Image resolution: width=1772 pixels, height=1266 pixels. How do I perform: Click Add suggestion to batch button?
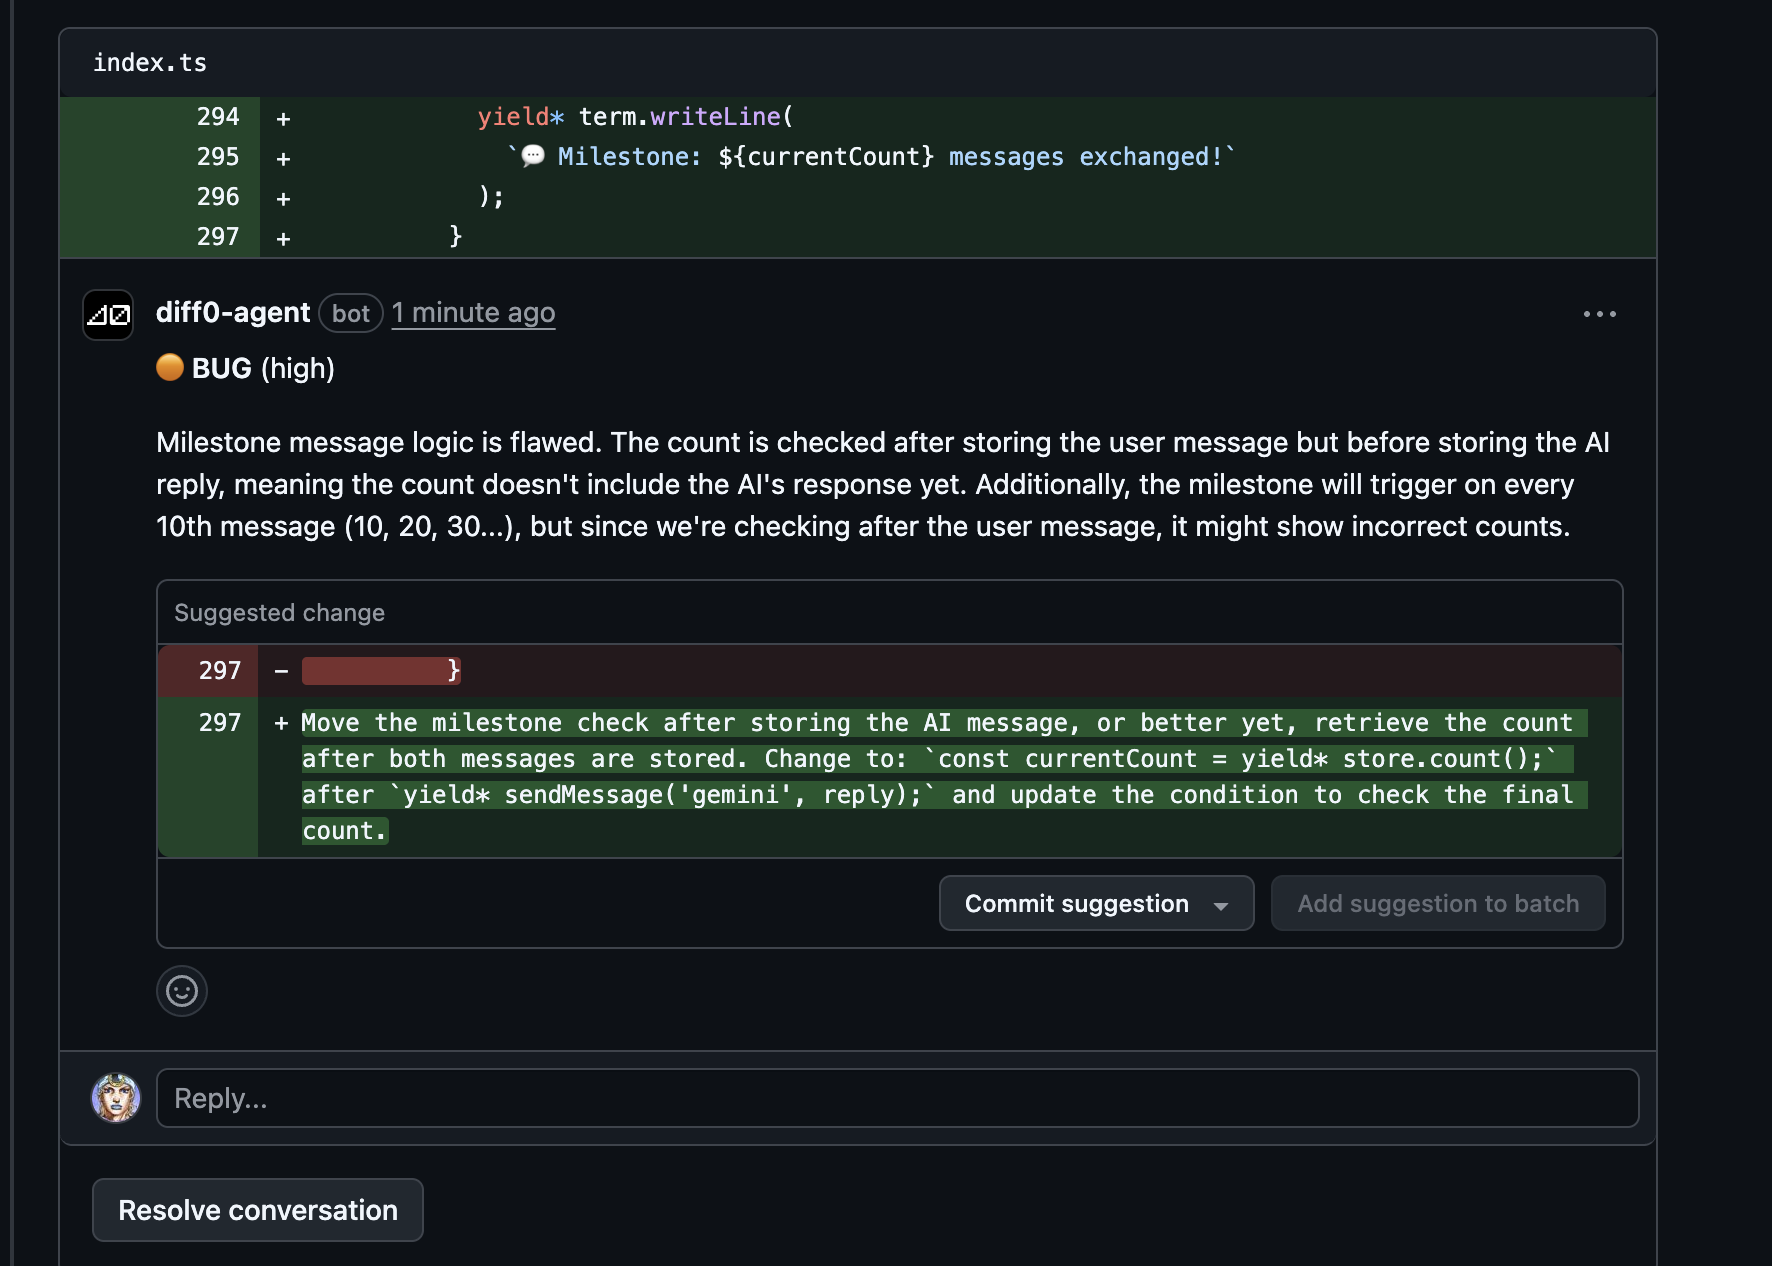click(x=1438, y=904)
